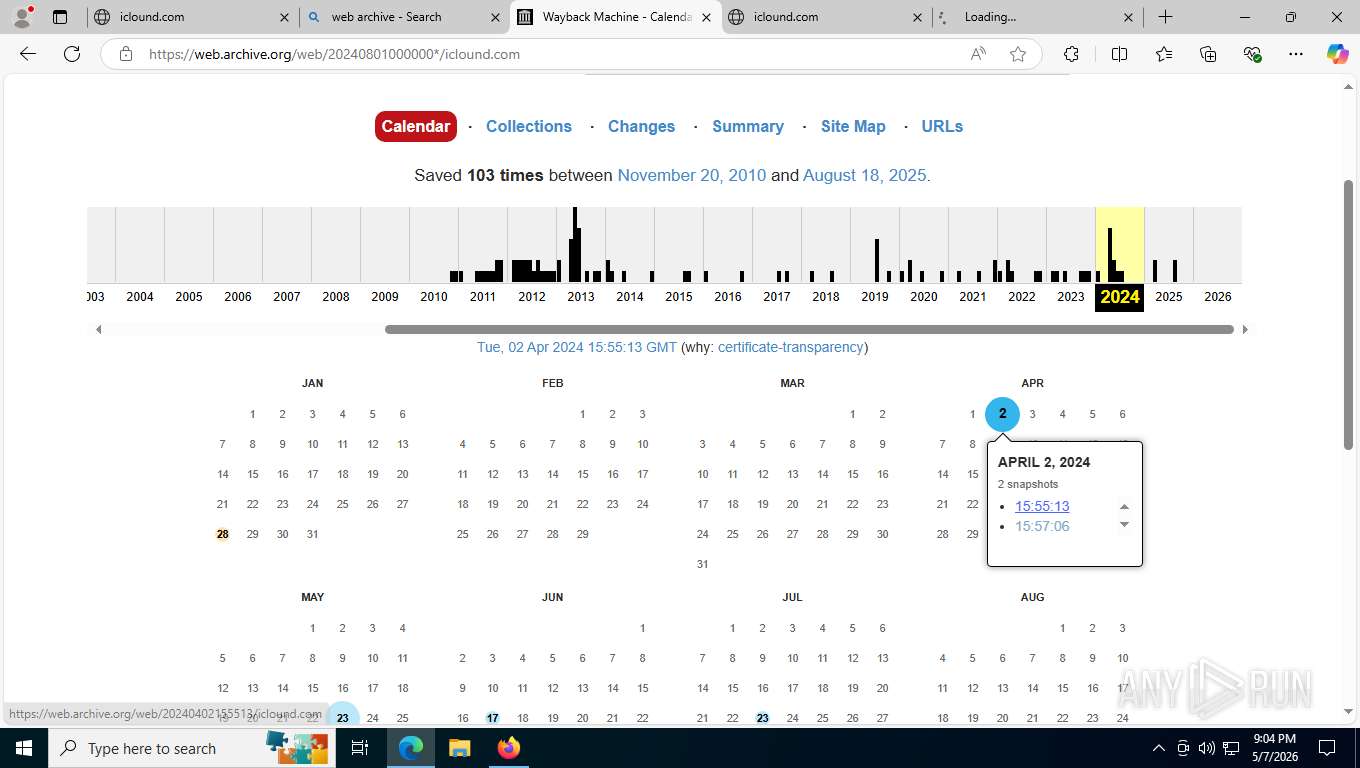Screen dimensions: 1360x768
Task: Select April 2 highlighted capture day
Action: (x=1002, y=414)
